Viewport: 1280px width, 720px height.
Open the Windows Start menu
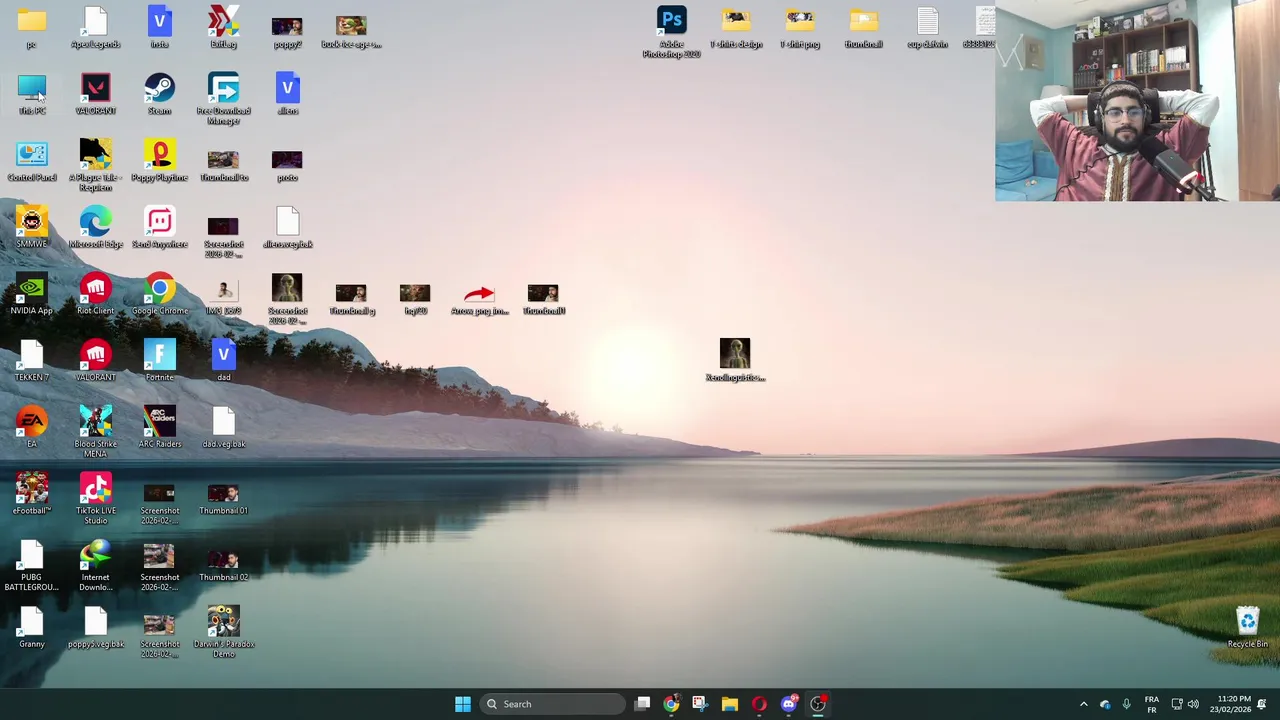(462, 704)
